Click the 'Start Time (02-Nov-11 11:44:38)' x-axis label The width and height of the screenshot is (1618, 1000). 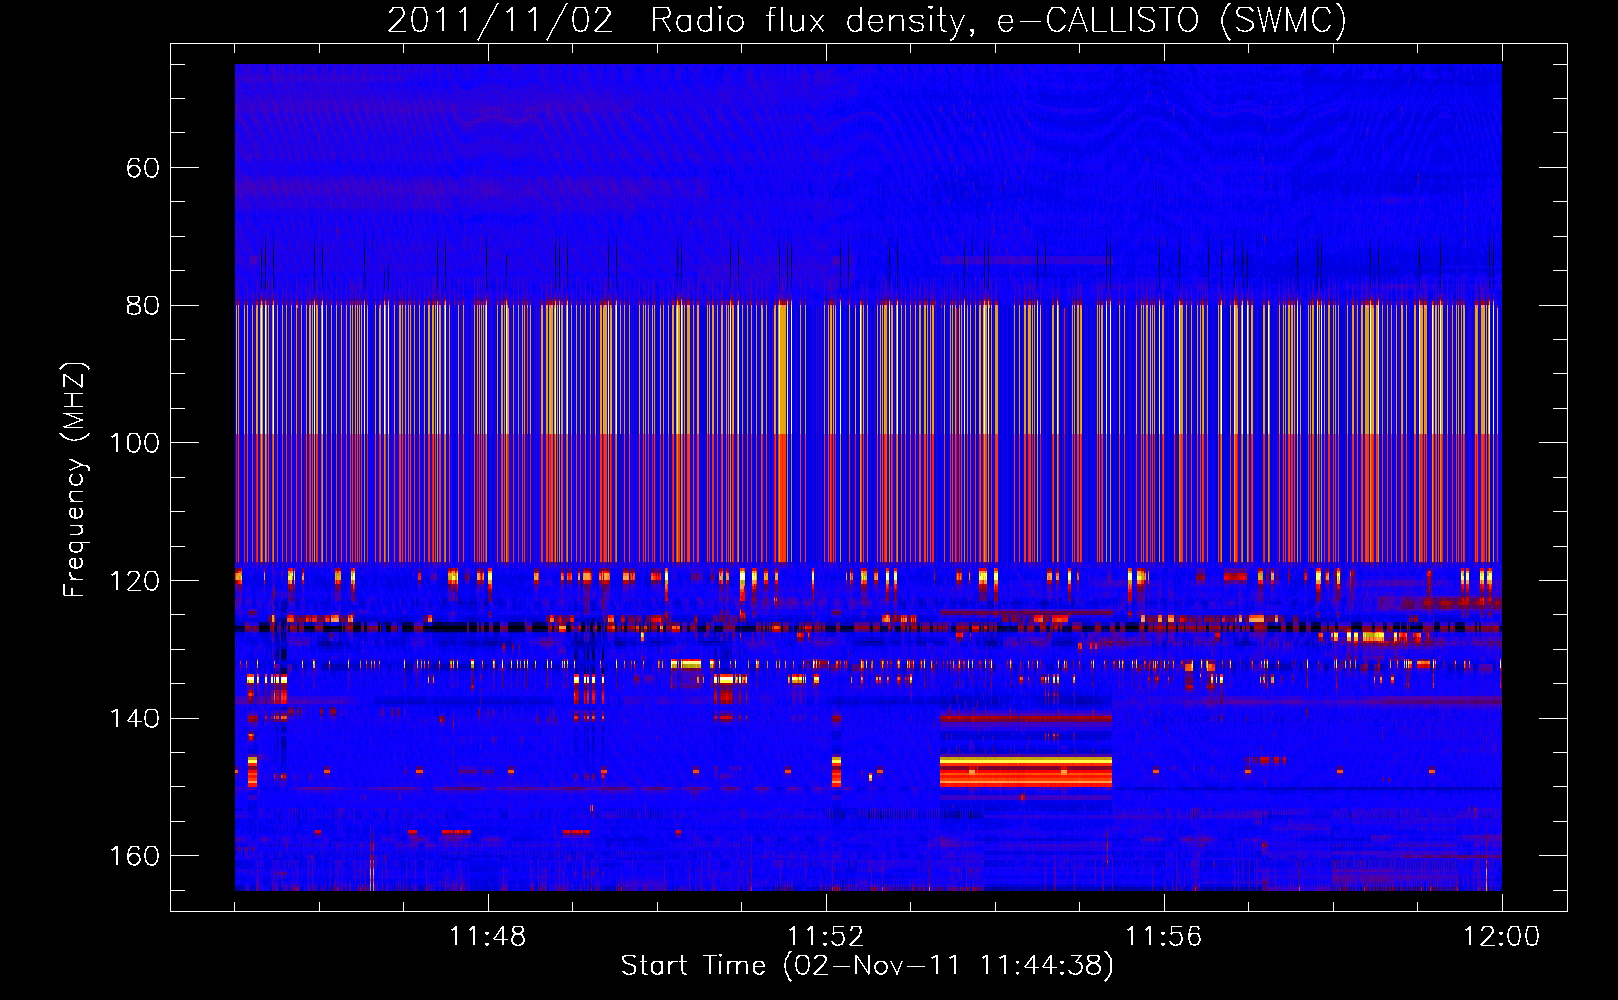[x=867, y=966]
